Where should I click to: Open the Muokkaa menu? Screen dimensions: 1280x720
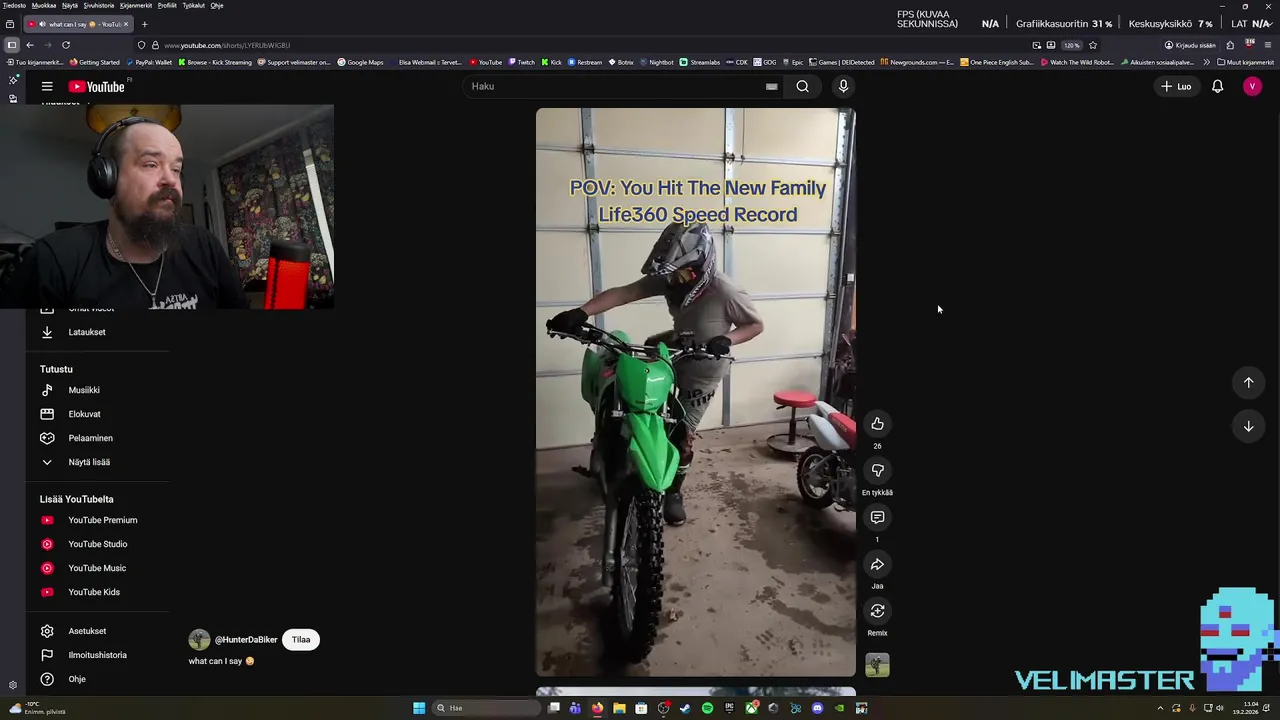[x=44, y=5]
